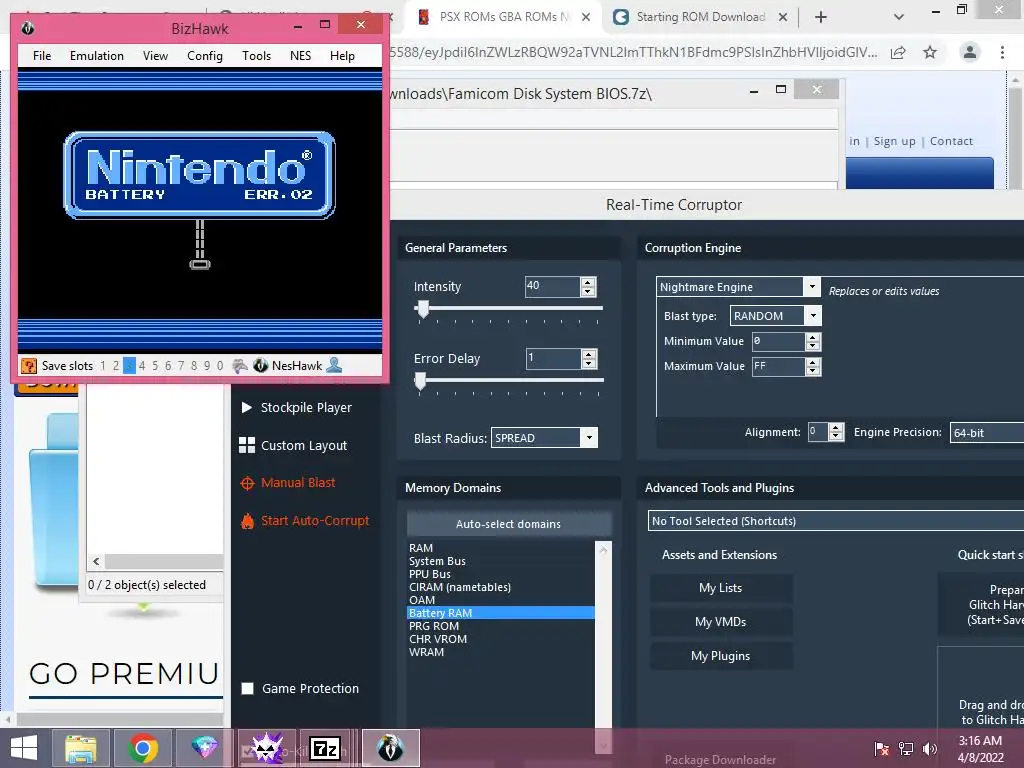Click the Custom Layout grid icon
1024x768 pixels.
[x=247, y=445]
